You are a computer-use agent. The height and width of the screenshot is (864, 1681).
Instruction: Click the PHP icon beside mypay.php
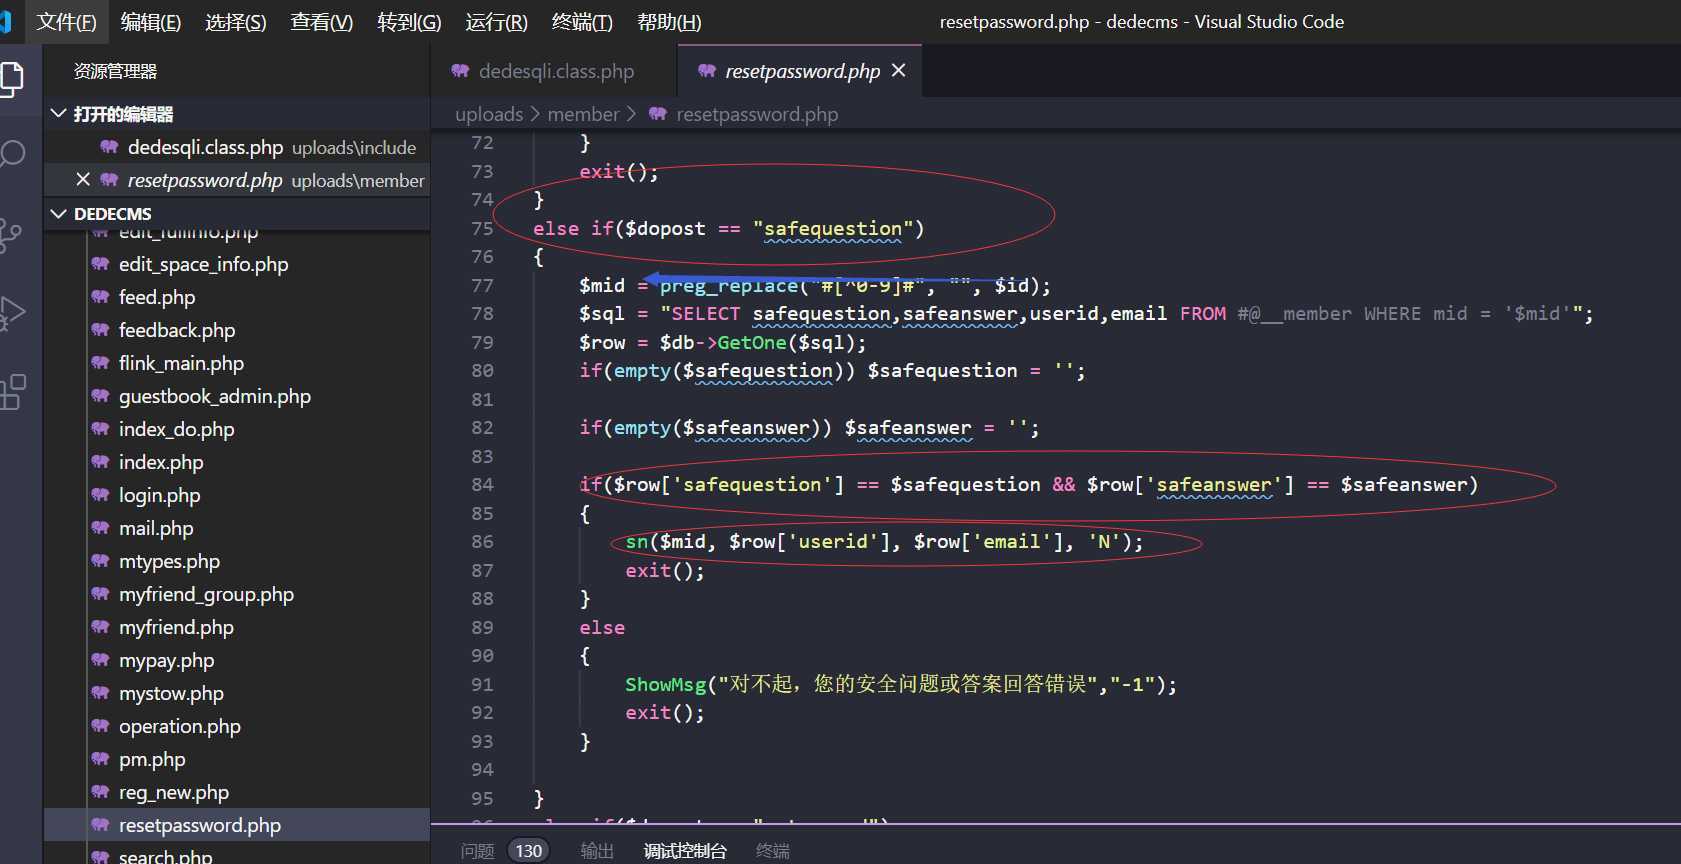100,660
